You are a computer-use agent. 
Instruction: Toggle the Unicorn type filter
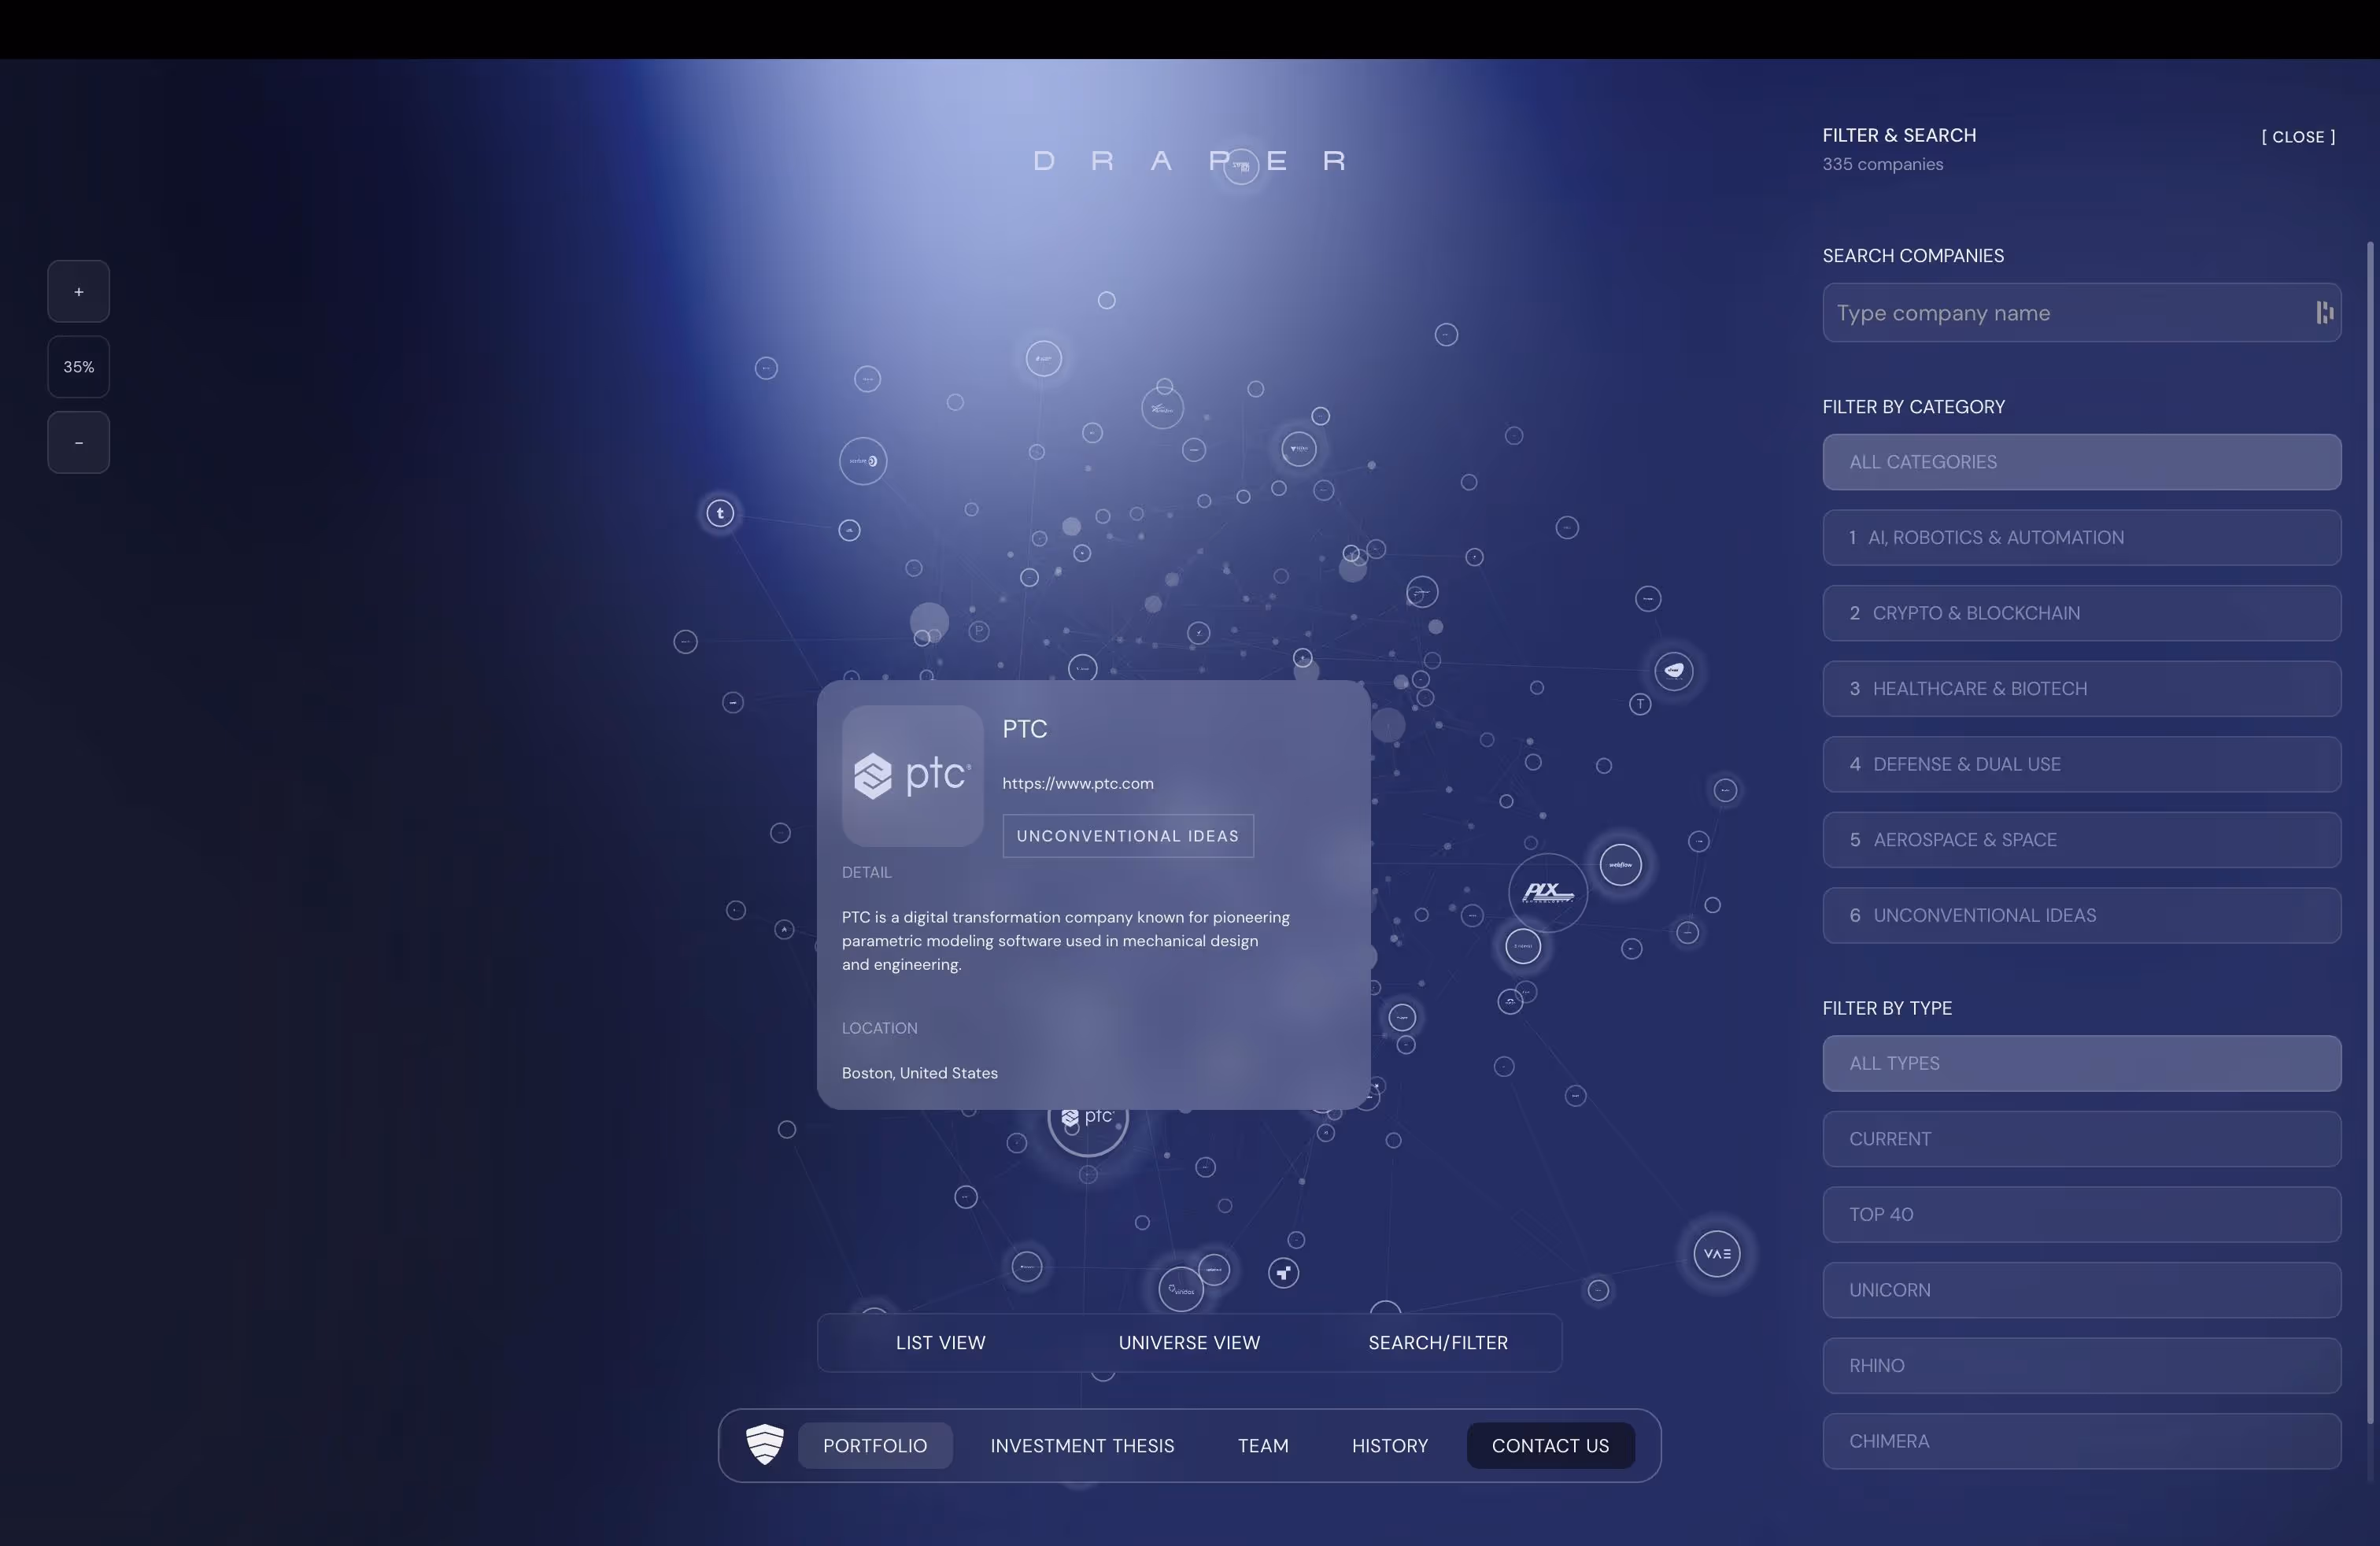click(2080, 1290)
